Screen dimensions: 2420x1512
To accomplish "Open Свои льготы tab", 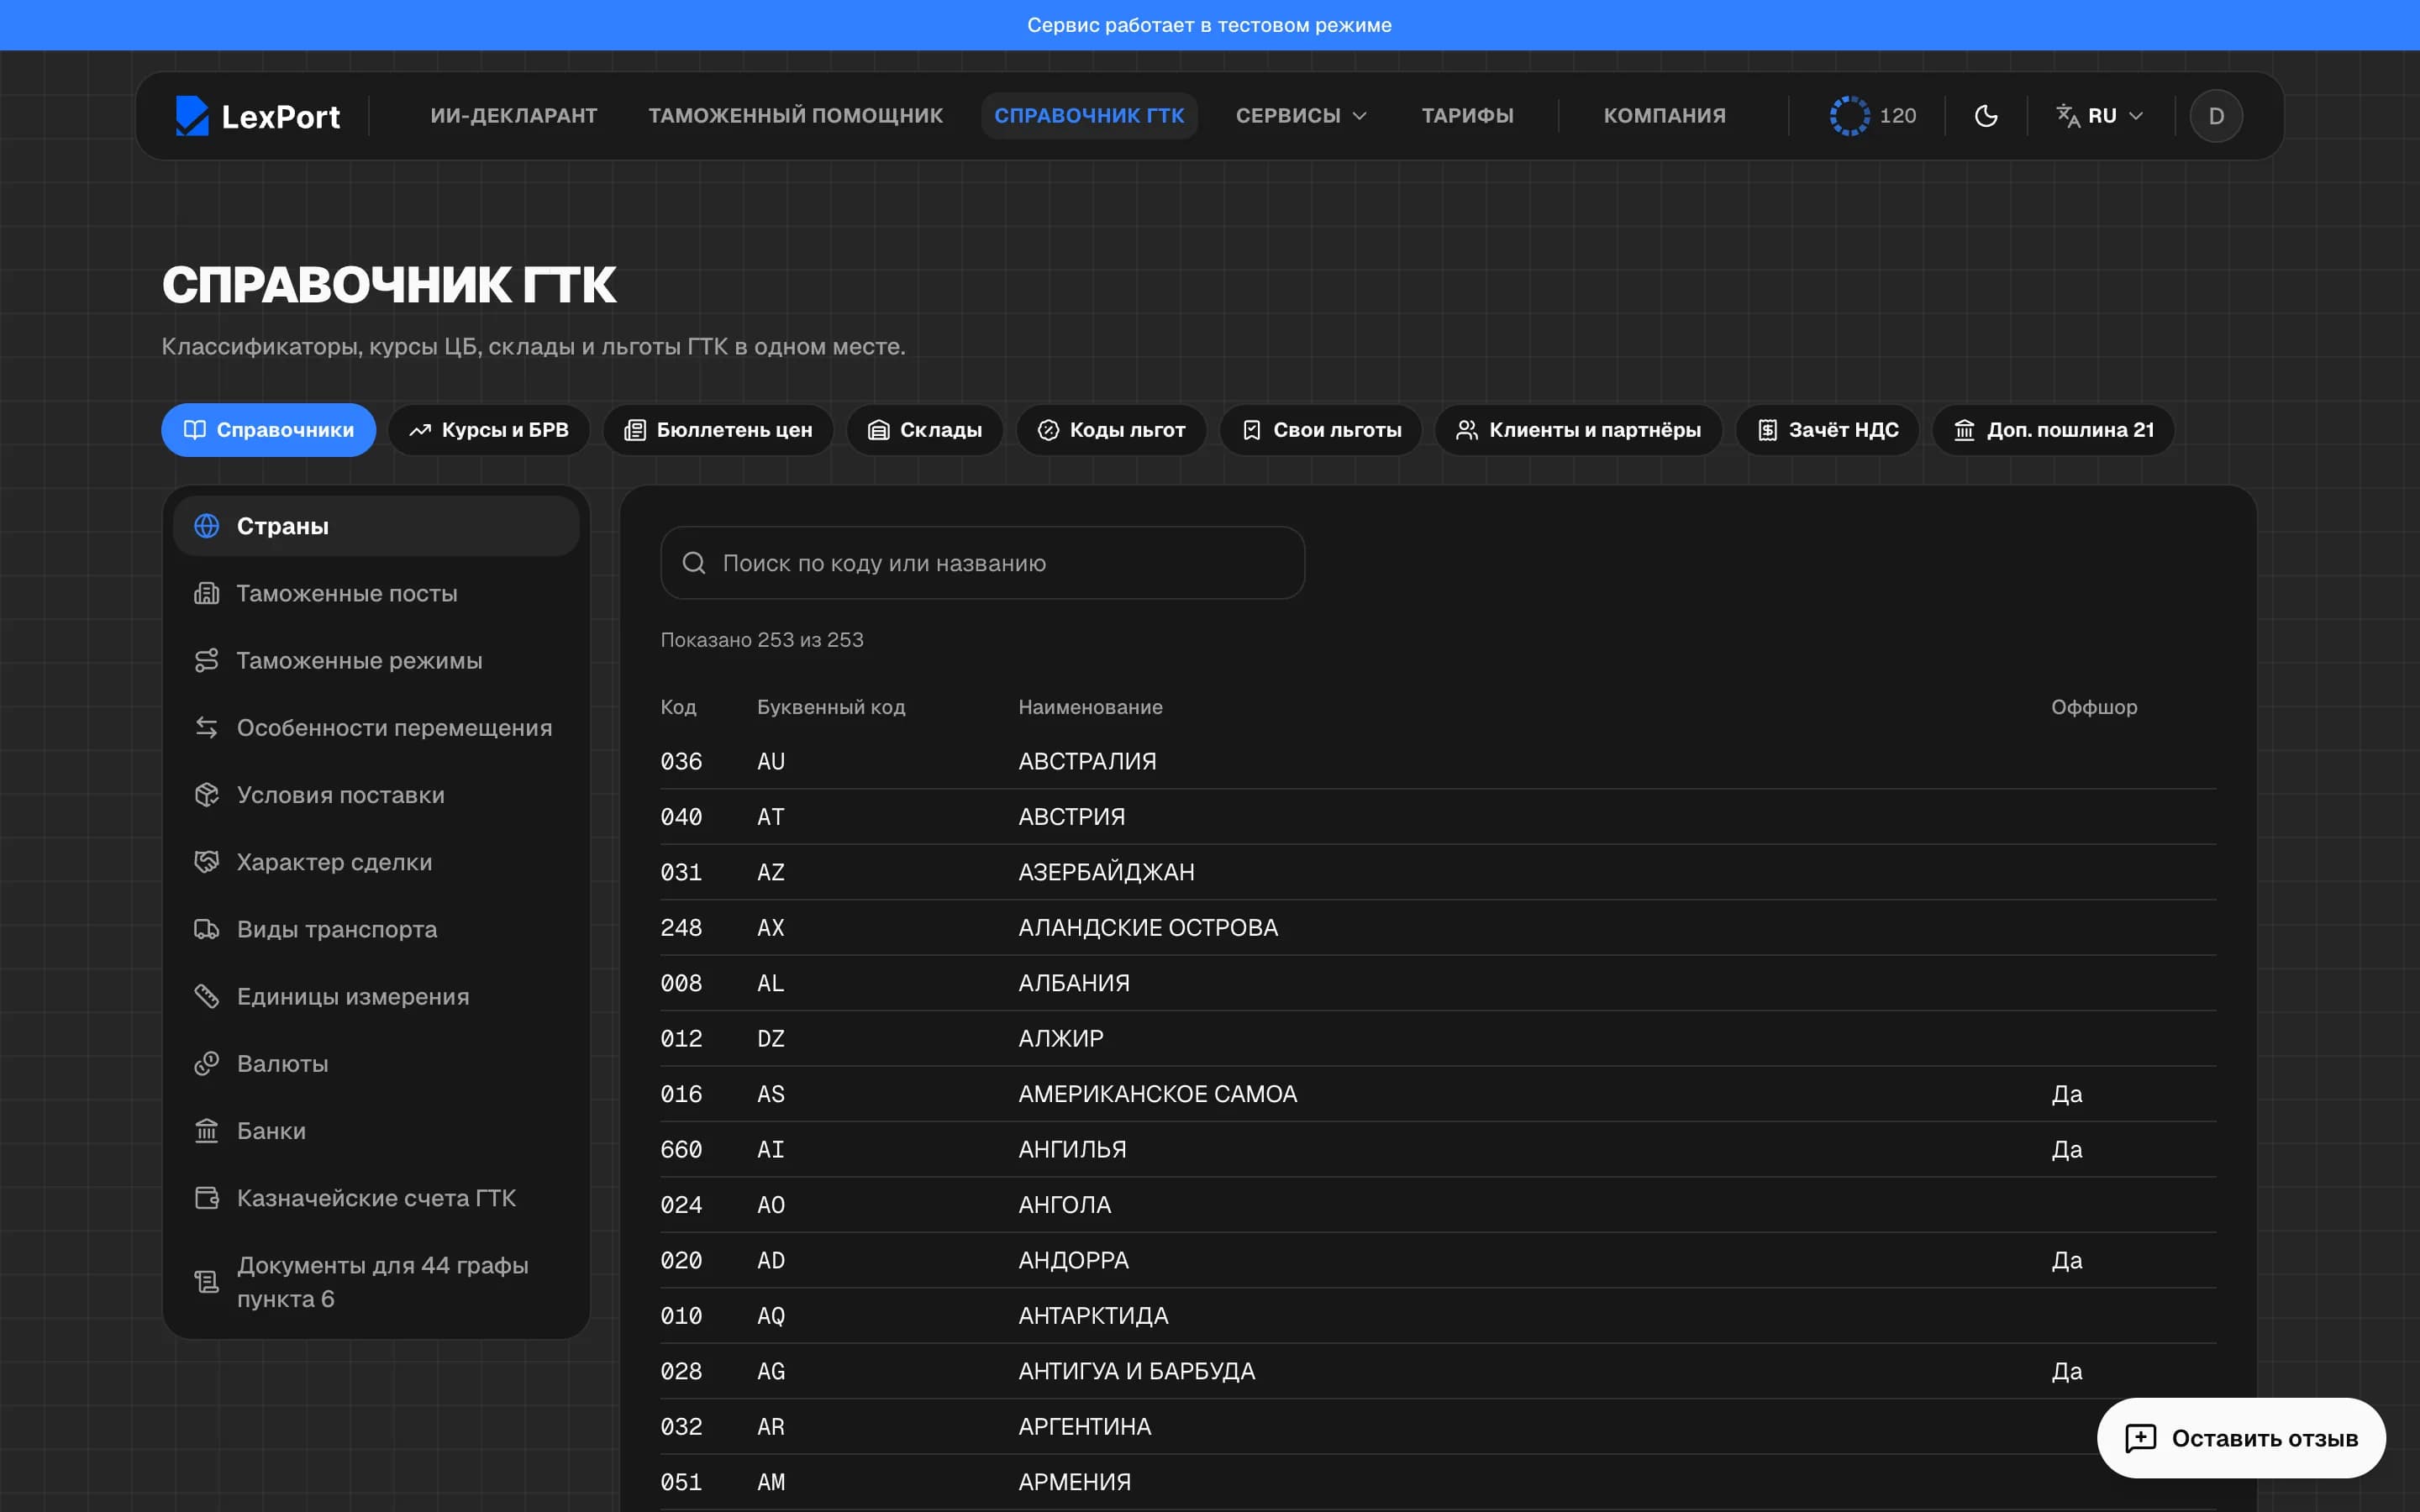I will coord(1321,430).
